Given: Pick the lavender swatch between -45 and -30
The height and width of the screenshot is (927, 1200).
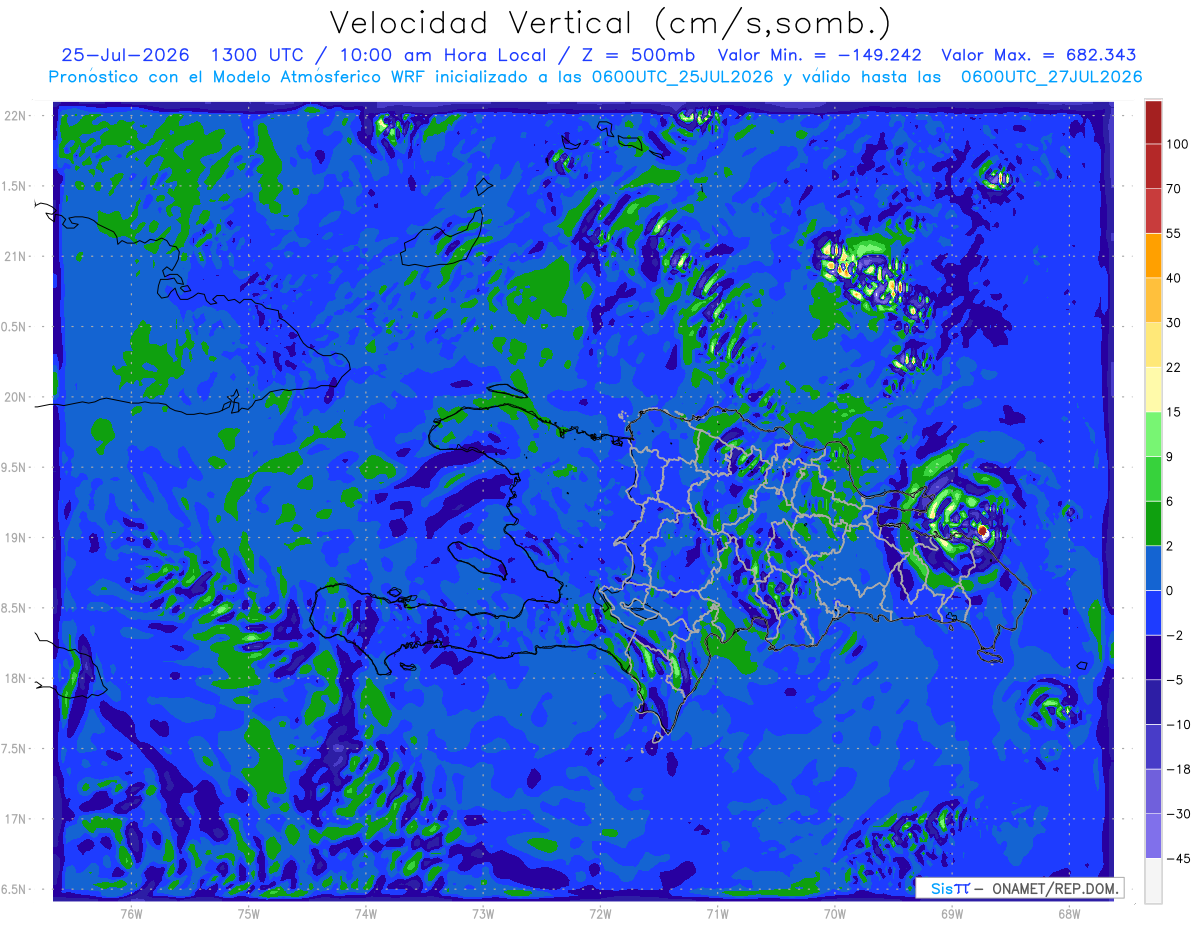Looking at the screenshot, I should point(1154,836).
